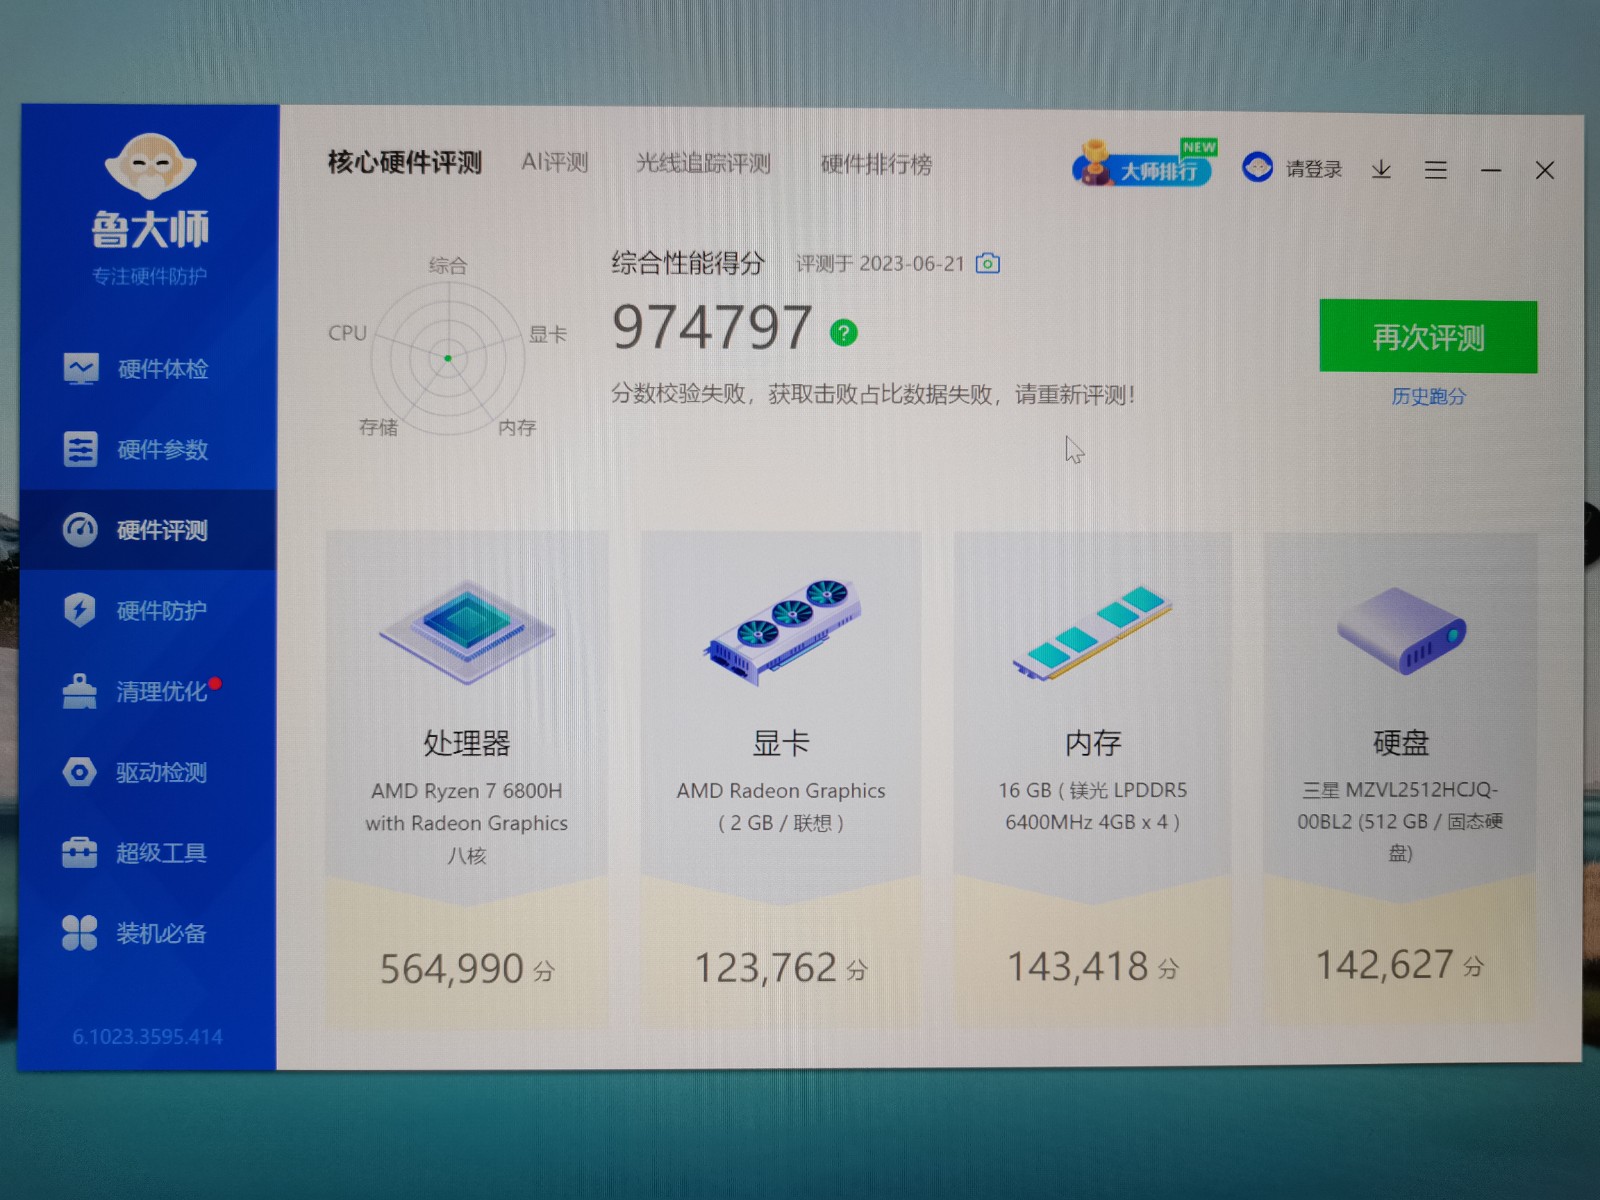Click the 驱动检测 hexagon icon
The width and height of the screenshot is (1600, 1200).
click(x=79, y=772)
